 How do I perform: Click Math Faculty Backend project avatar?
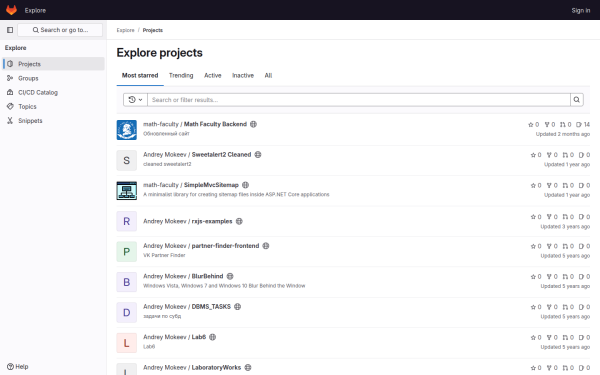point(127,130)
